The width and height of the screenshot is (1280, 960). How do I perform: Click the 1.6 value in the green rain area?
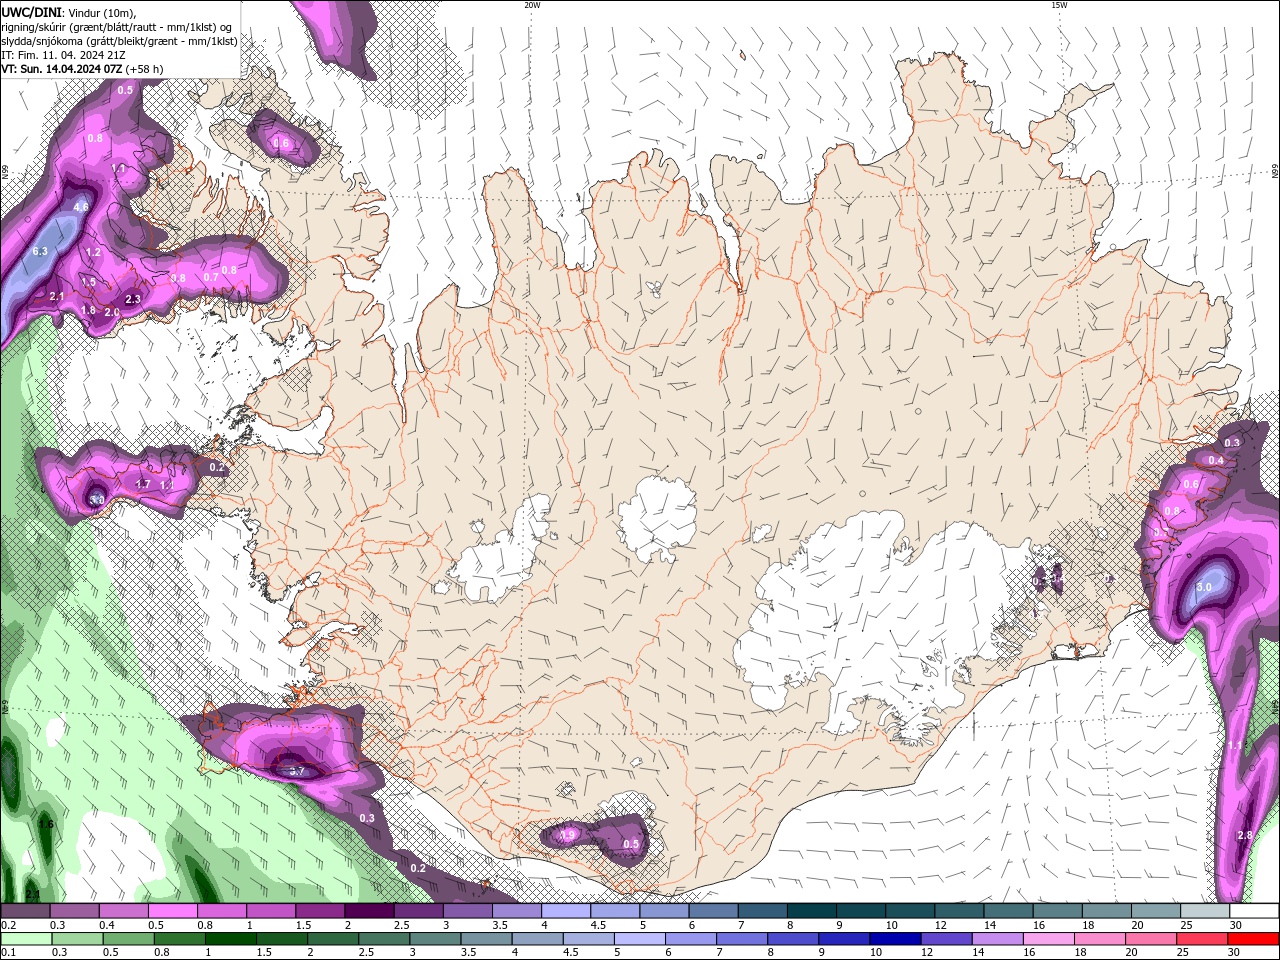(x=46, y=824)
